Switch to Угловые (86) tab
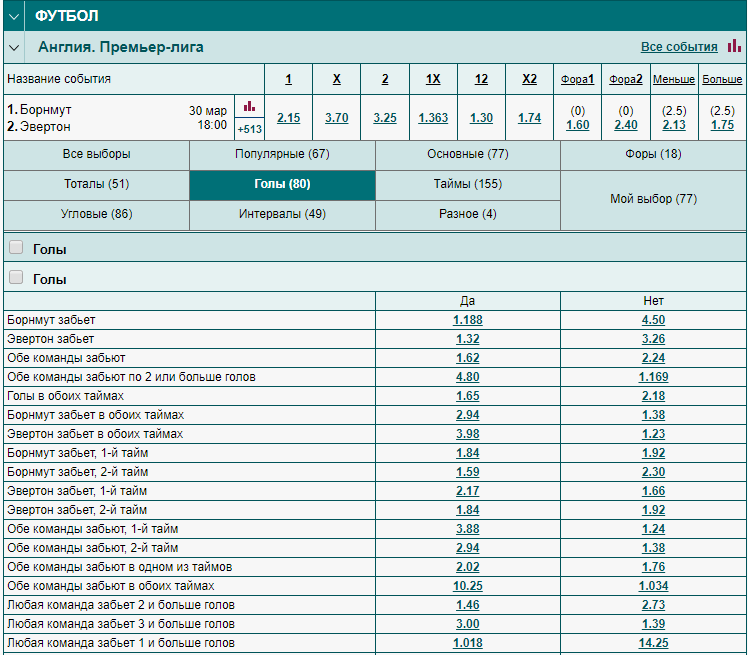 click(96, 214)
